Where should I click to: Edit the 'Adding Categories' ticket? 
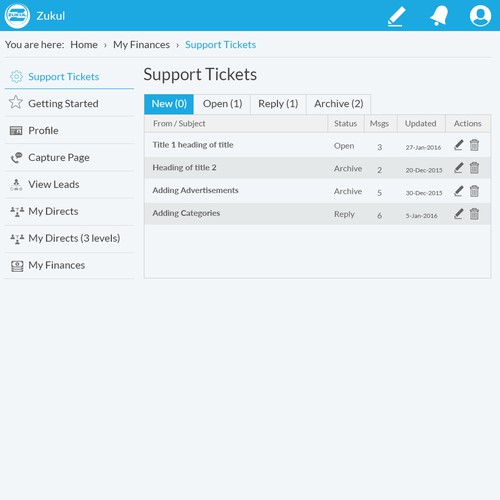click(x=459, y=214)
